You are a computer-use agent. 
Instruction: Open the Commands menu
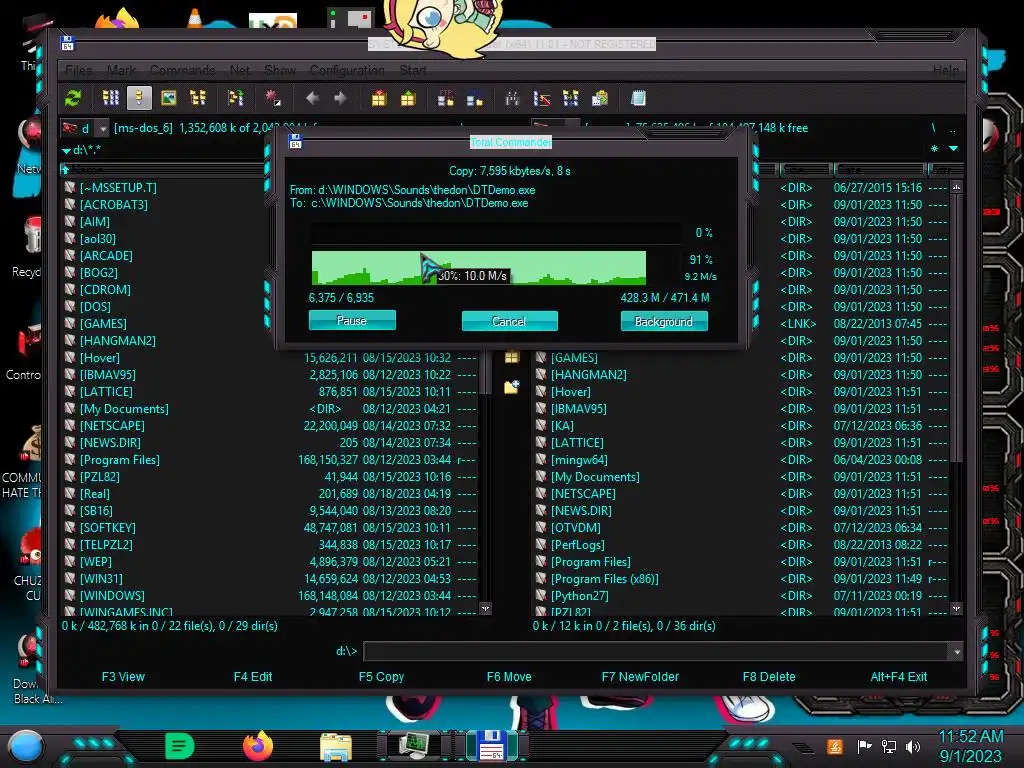point(182,70)
